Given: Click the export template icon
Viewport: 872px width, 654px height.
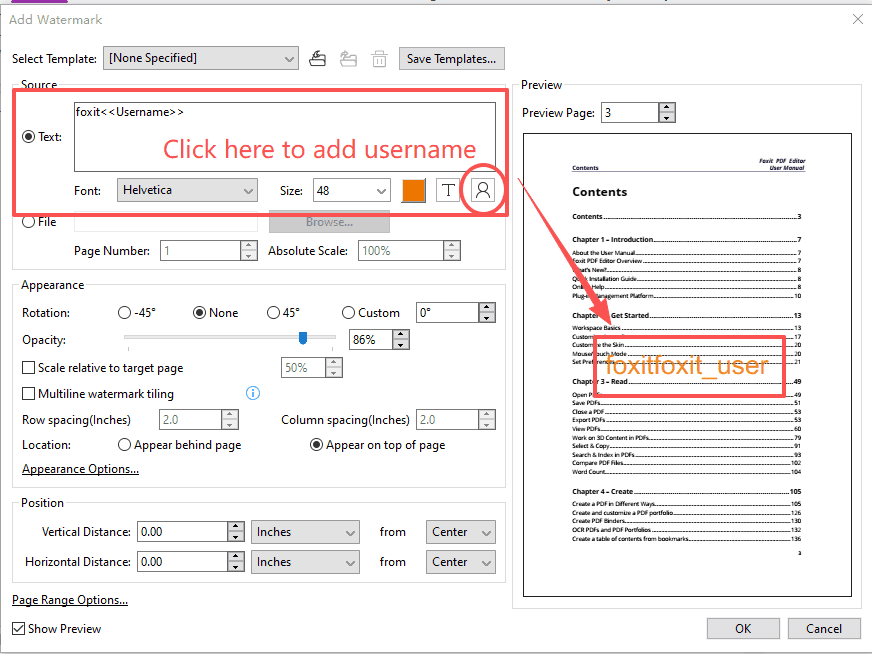Looking at the screenshot, I should [349, 58].
